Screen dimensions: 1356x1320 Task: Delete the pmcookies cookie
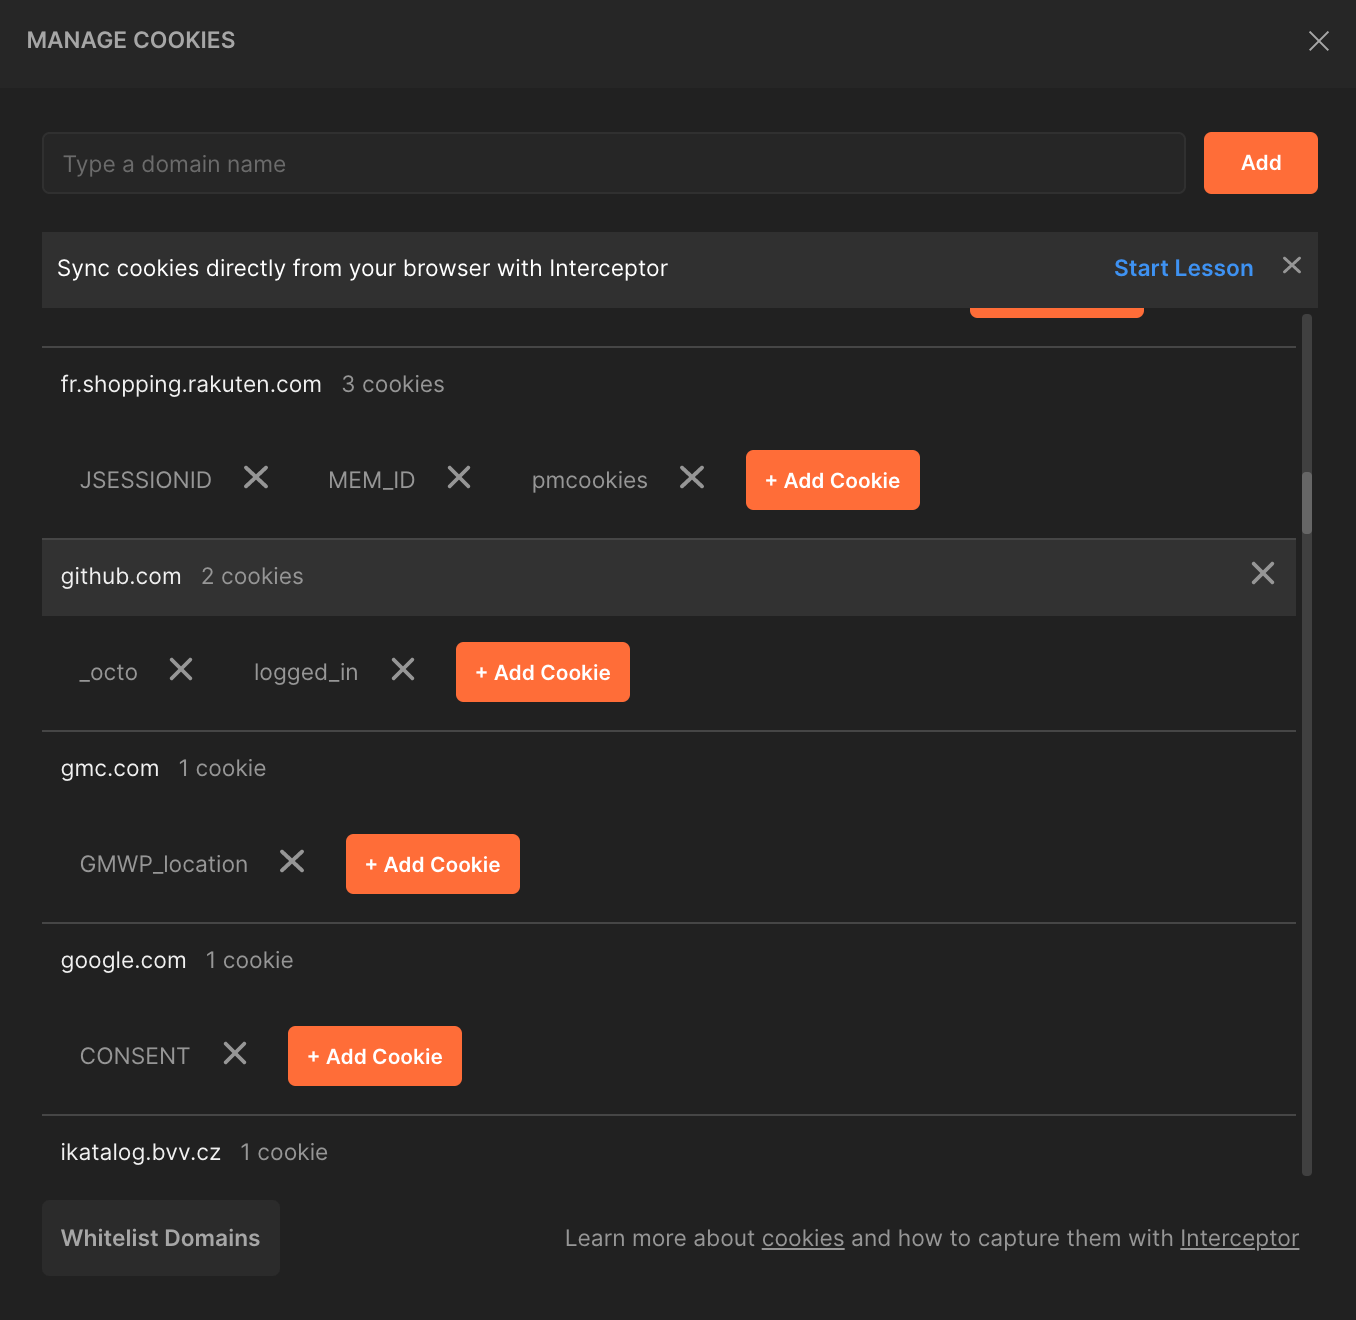pyautogui.click(x=691, y=478)
